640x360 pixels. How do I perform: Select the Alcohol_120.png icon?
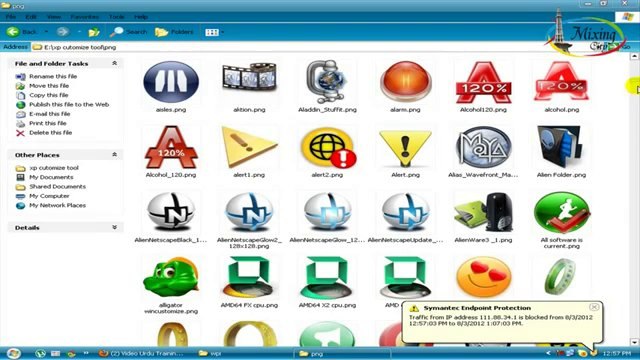click(x=171, y=147)
